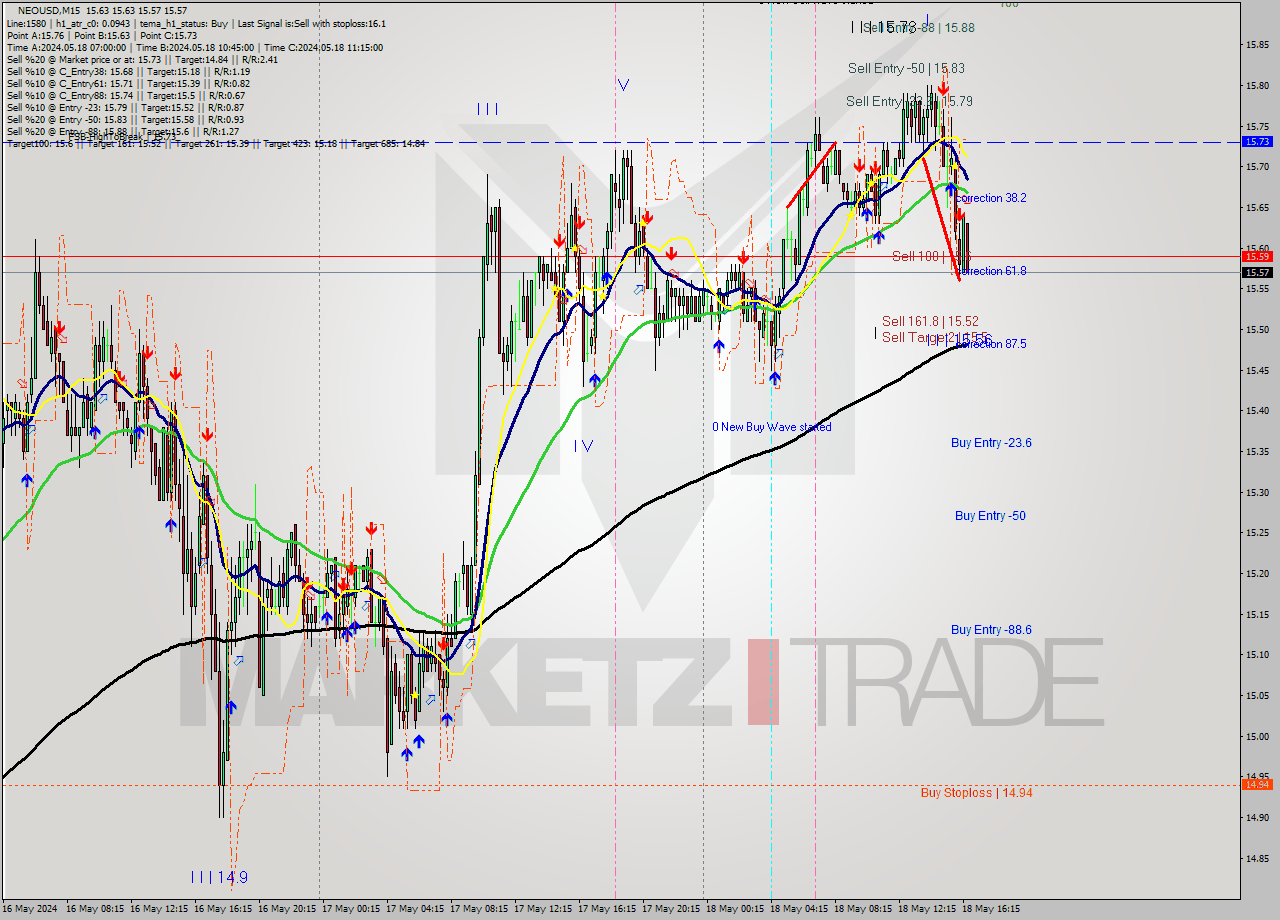
Task: Click the dark 15.57 current price tag
Action: 1256,272
